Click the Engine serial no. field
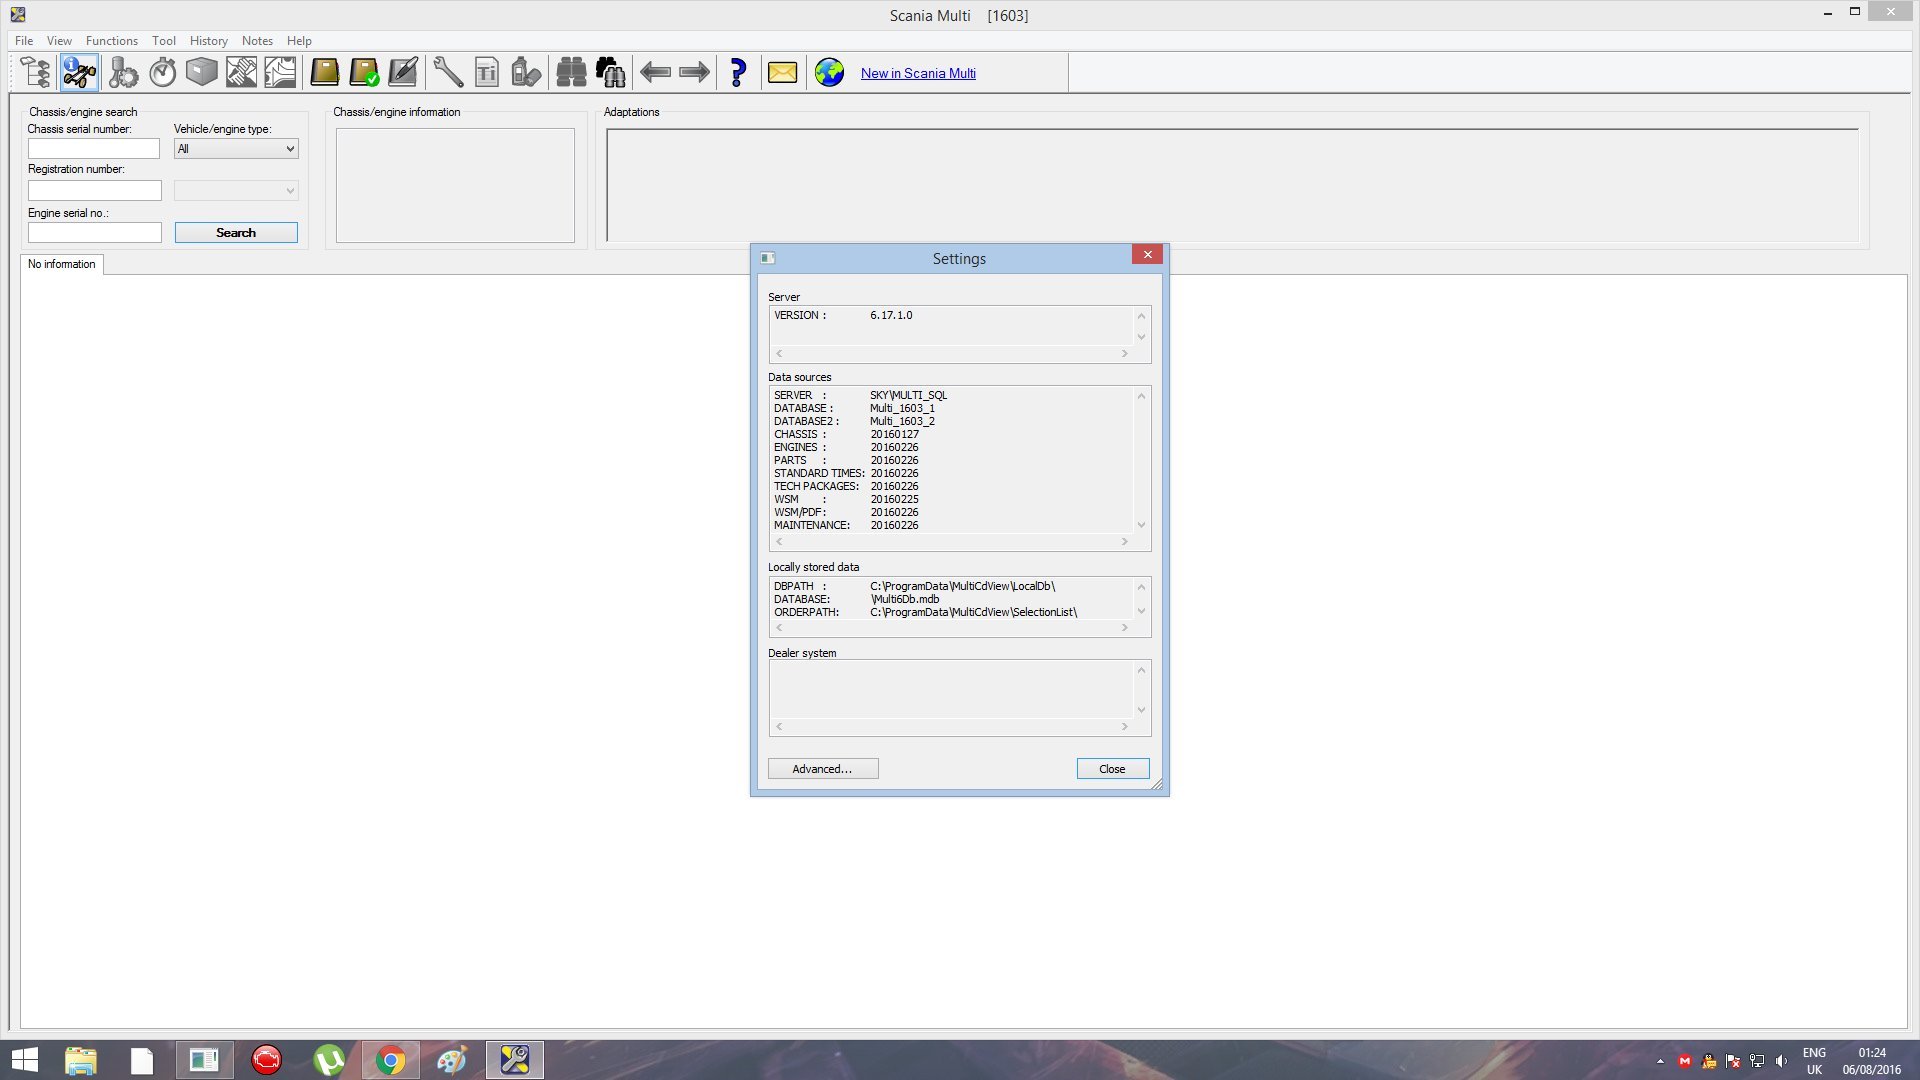 94,233
